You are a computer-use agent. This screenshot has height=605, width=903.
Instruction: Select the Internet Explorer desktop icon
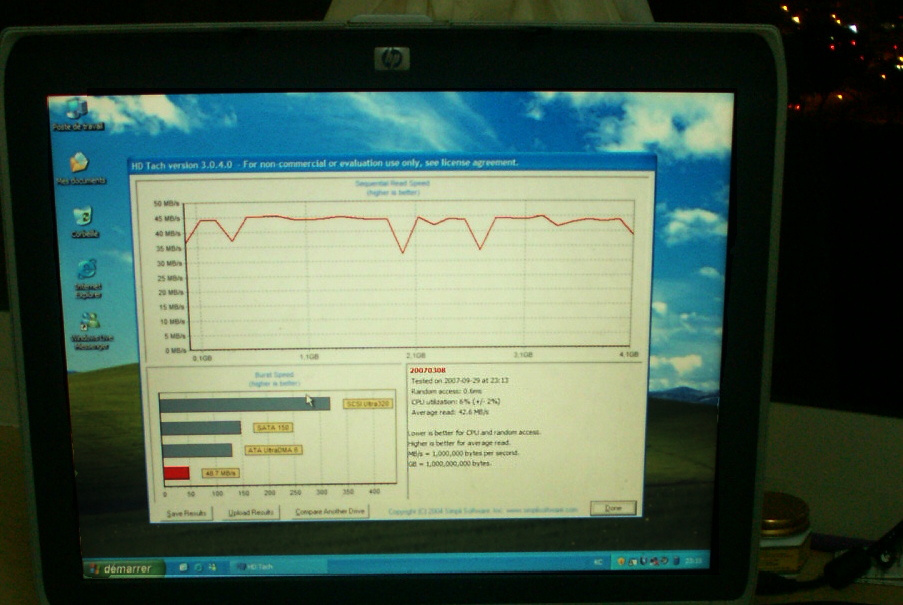pyautogui.click(x=88, y=279)
